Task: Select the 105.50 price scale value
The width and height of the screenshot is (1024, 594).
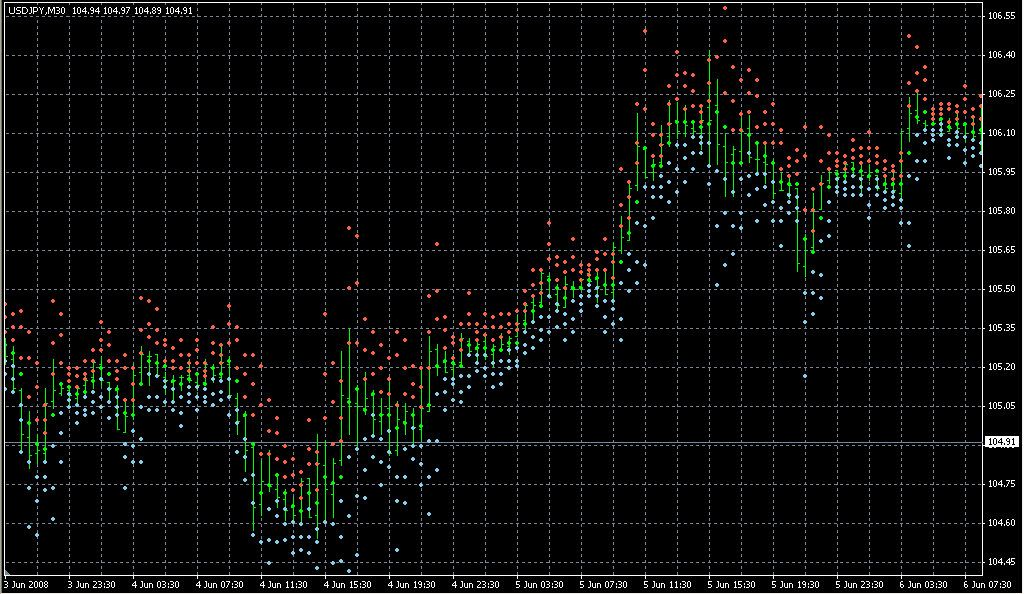Action: (1001, 289)
